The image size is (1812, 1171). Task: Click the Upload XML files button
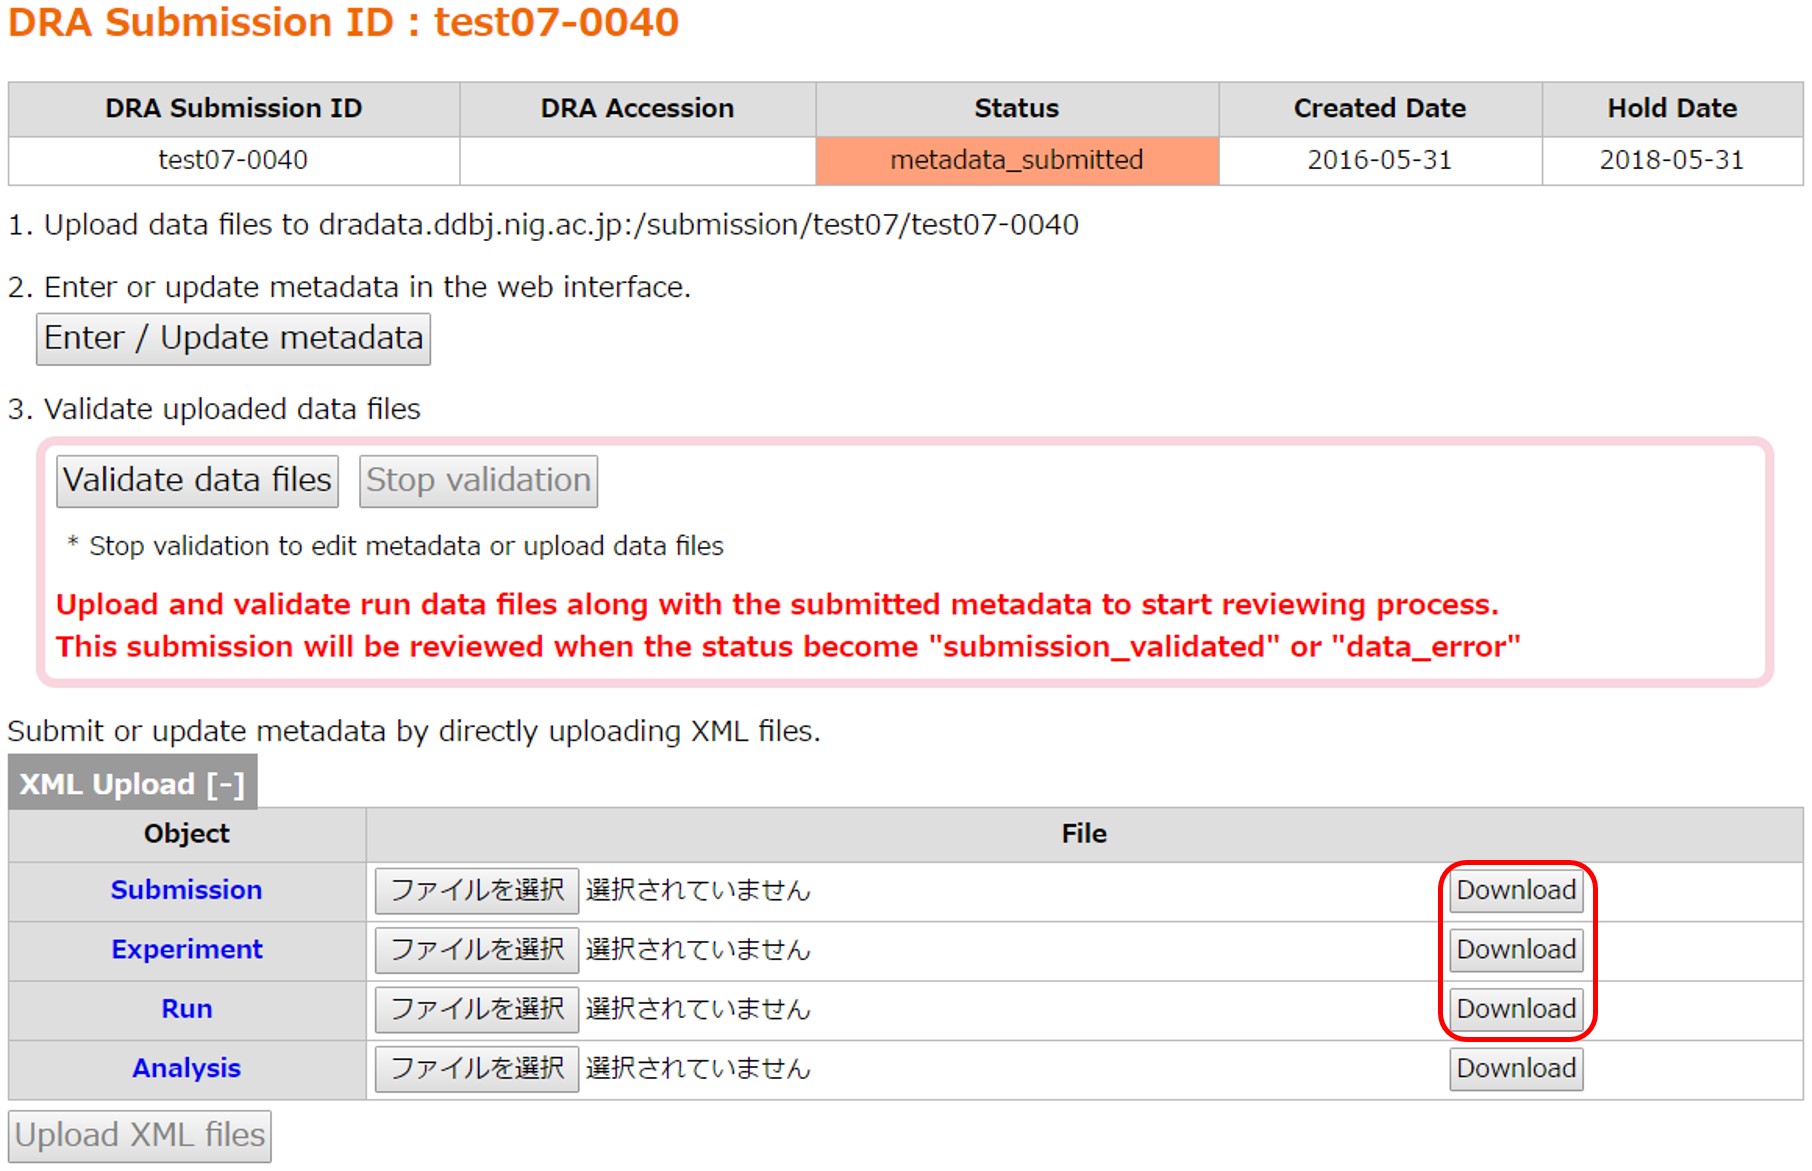pyautogui.click(x=140, y=1136)
